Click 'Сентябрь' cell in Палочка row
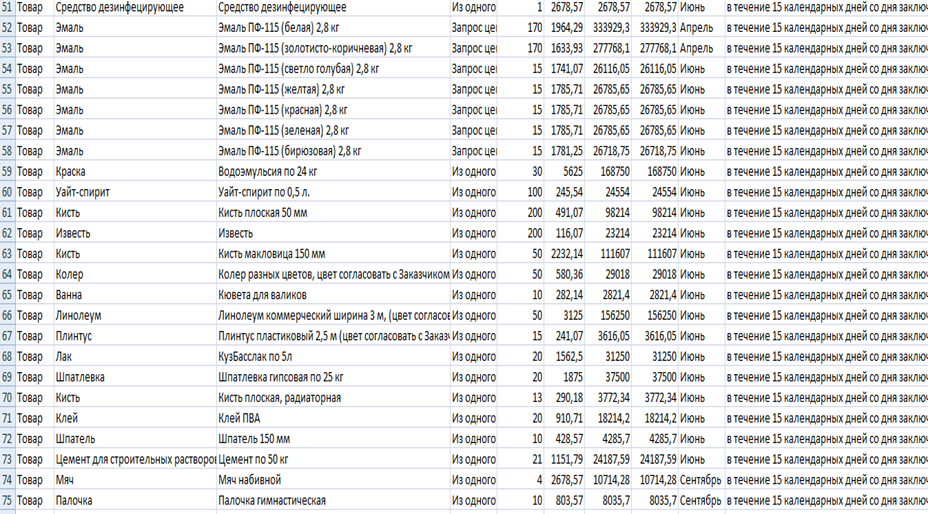Screen dimensions: 928x514 pyautogui.click(x=701, y=500)
